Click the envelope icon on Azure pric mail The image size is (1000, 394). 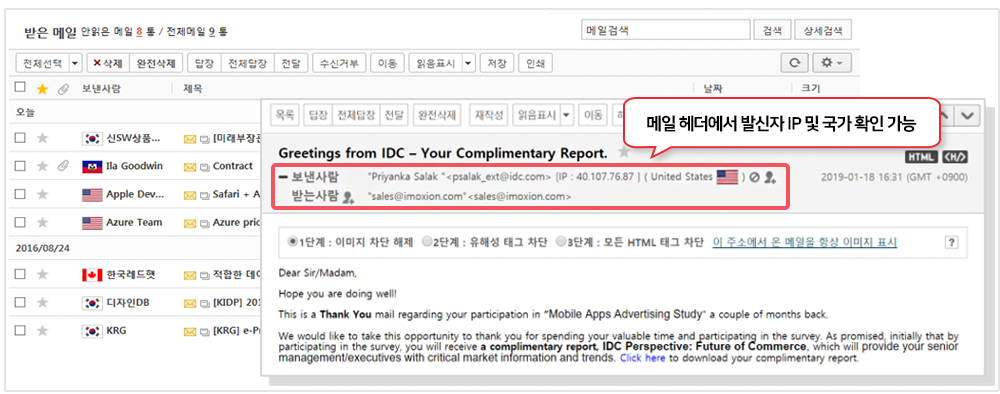tap(189, 223)
